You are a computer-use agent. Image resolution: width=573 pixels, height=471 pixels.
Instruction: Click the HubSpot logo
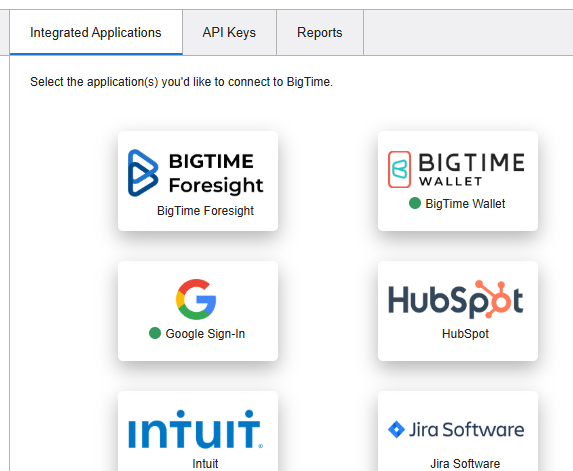coord(456,299)
